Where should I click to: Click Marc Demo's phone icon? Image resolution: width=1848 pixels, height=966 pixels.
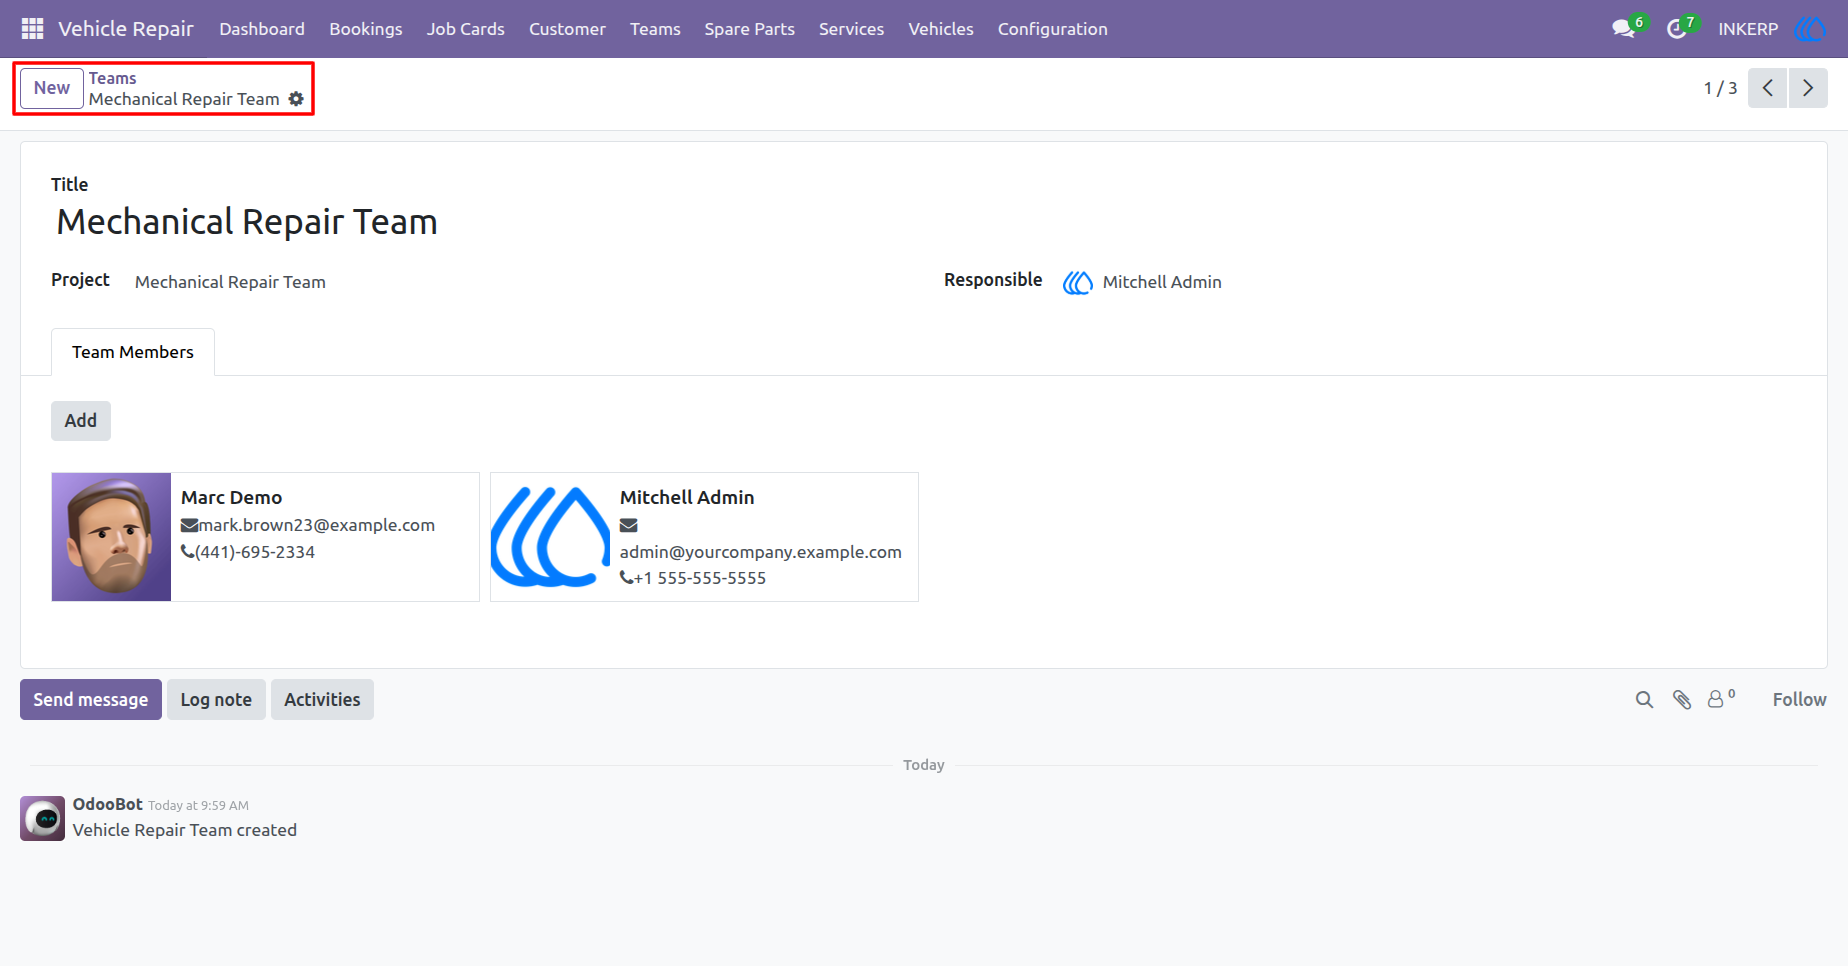tap(187, 551)
